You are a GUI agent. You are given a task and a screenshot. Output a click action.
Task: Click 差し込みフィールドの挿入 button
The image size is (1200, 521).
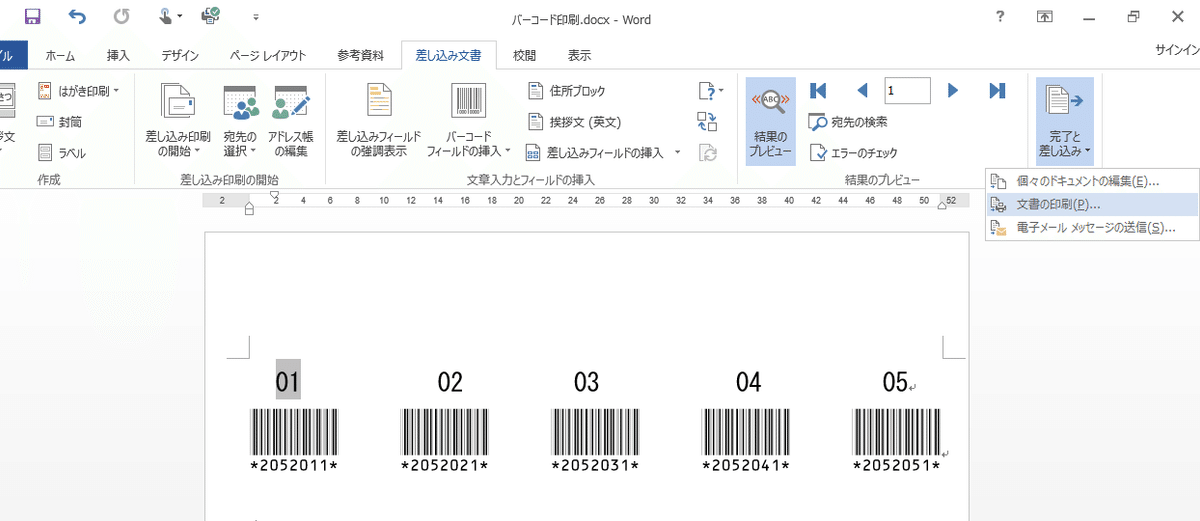[x=595, y=152]
